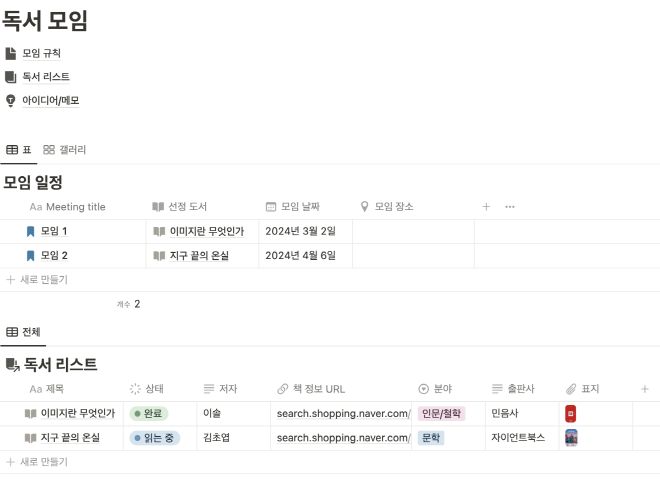660x481 pixels.
Task: Click the publisher cell 자이언트북스
Action: (x=518, y=438)
